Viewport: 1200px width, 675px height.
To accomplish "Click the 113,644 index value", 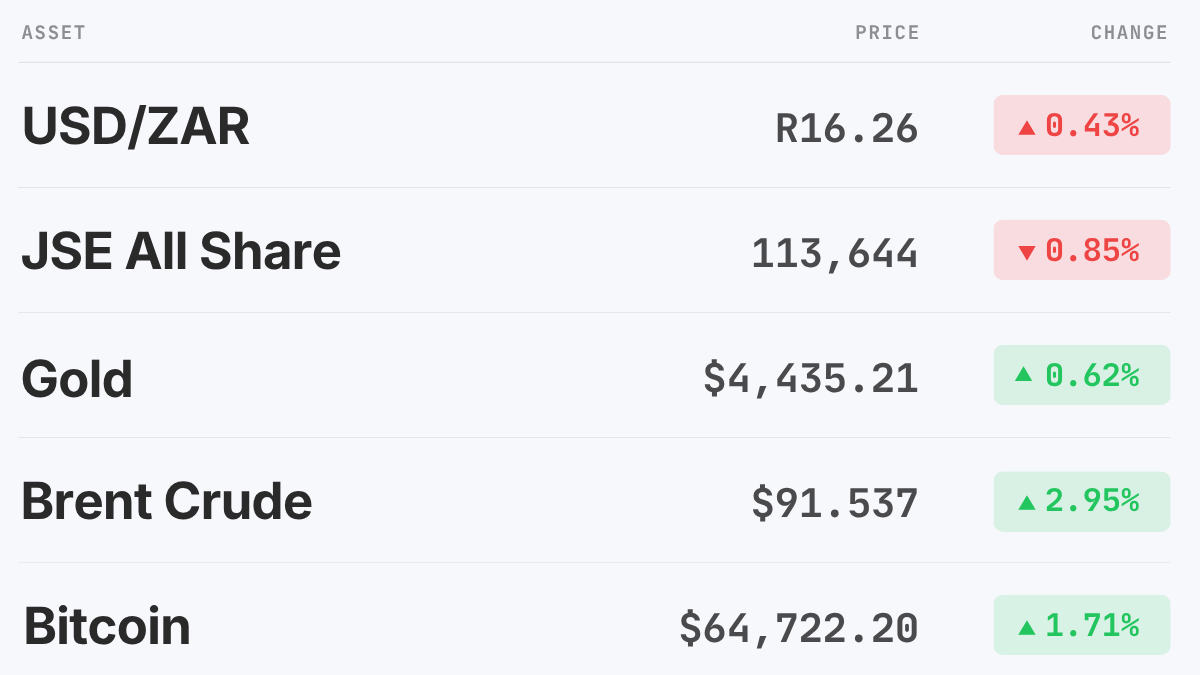I will (835, 254).
